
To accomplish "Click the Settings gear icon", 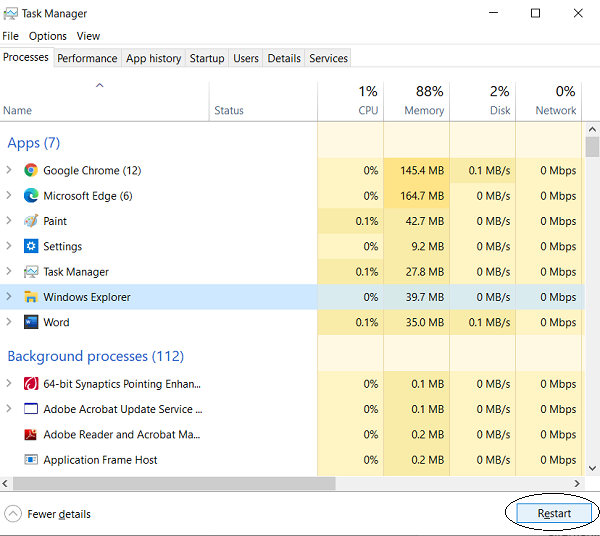I will [31, 246].
